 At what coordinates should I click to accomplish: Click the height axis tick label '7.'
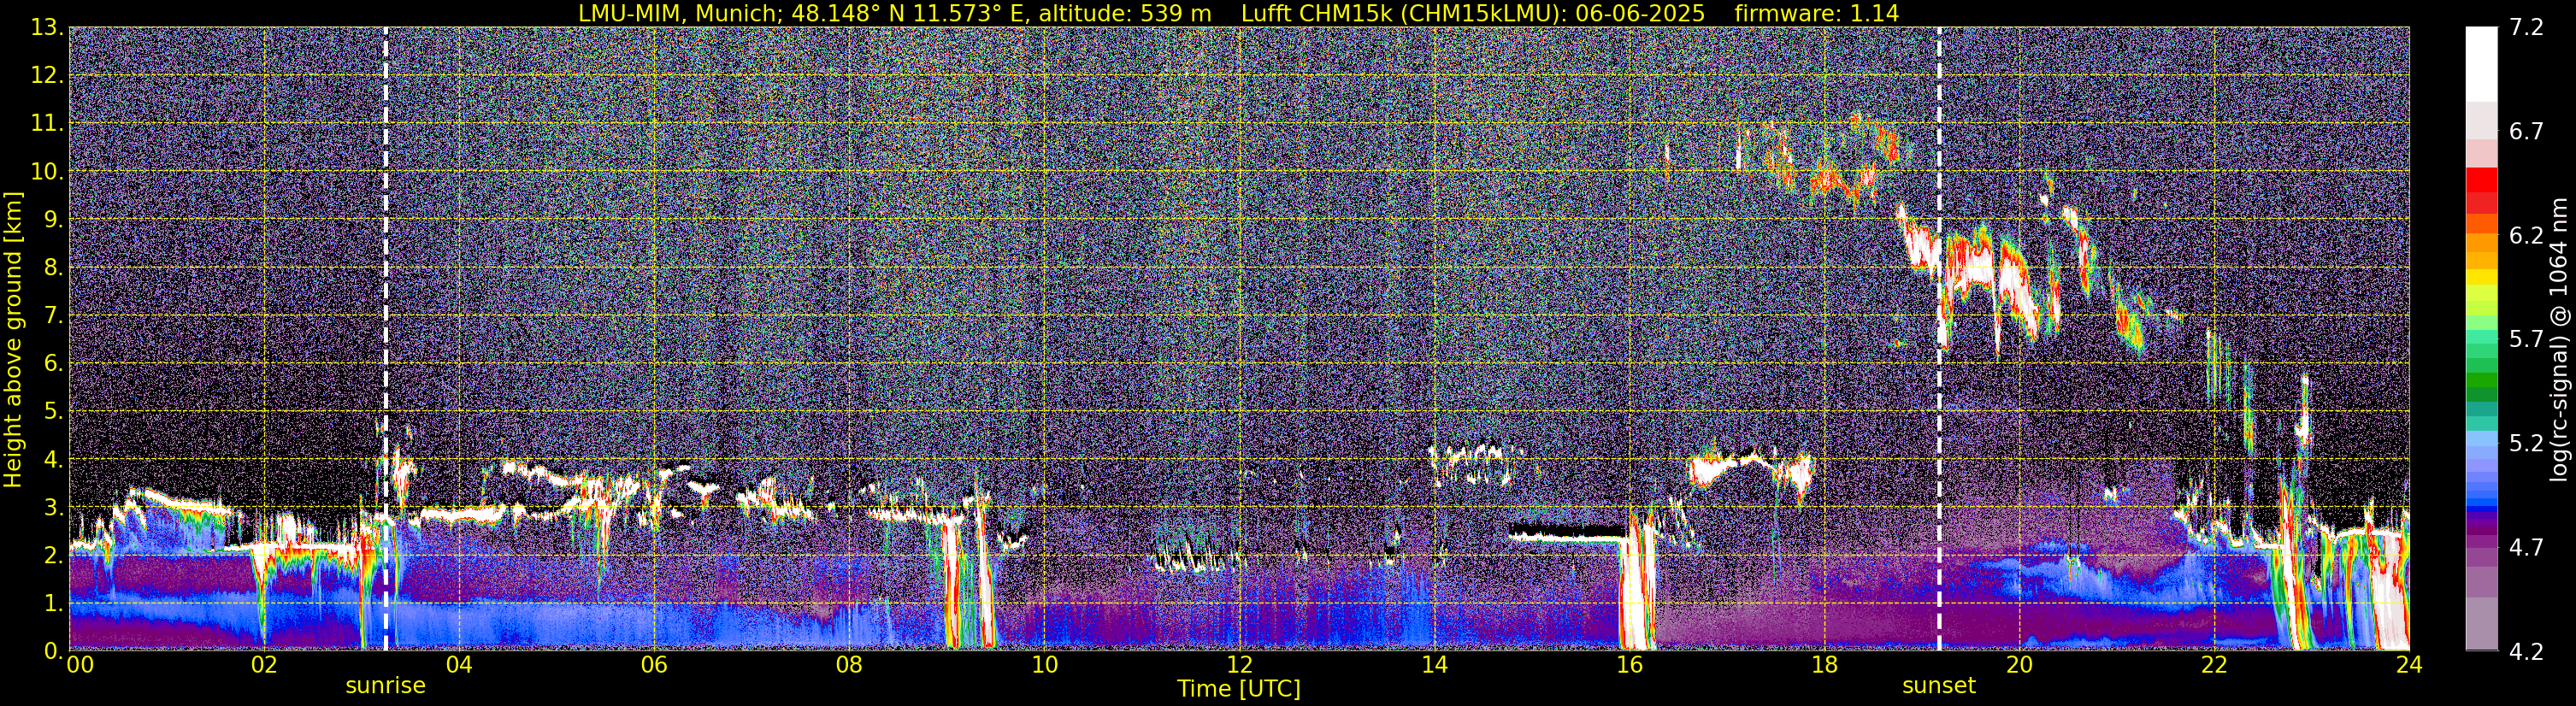point(52,316)
